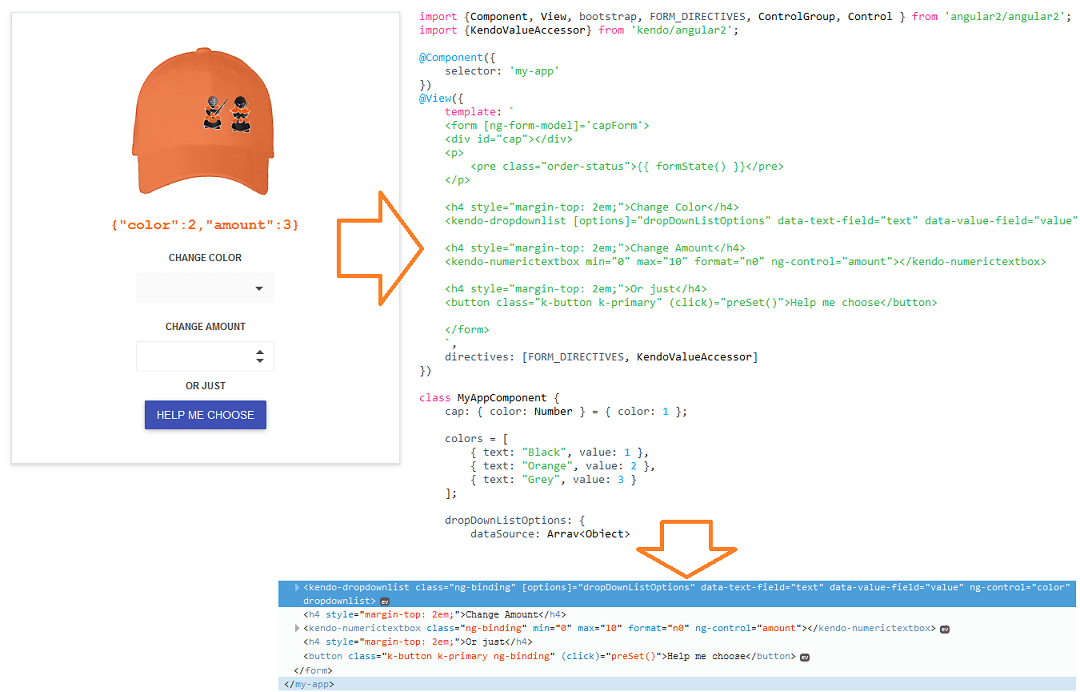Click the KendoValueAccessor import line
Image resolution: width=1080 pixels, height=692 pixels.
(x=579, y=30)
